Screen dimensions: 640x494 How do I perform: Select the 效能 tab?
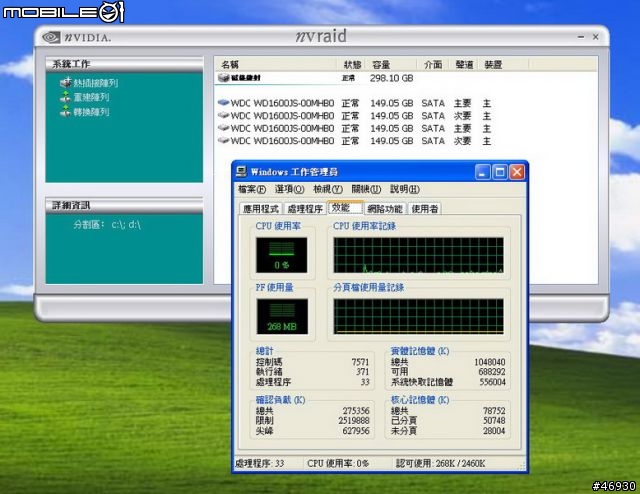(345, 207)
